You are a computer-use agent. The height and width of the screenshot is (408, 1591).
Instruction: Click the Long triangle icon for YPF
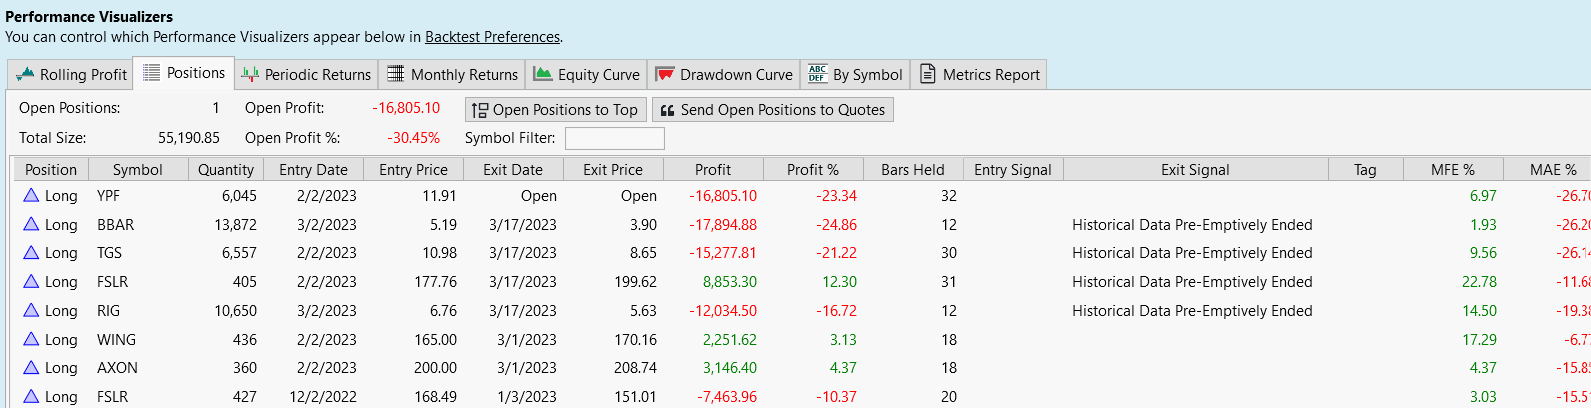31,196
